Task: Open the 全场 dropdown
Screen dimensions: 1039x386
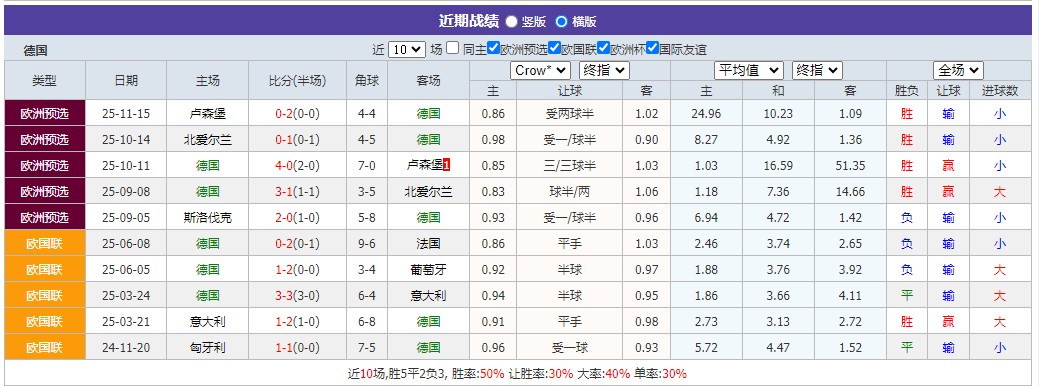Action: 958,70
